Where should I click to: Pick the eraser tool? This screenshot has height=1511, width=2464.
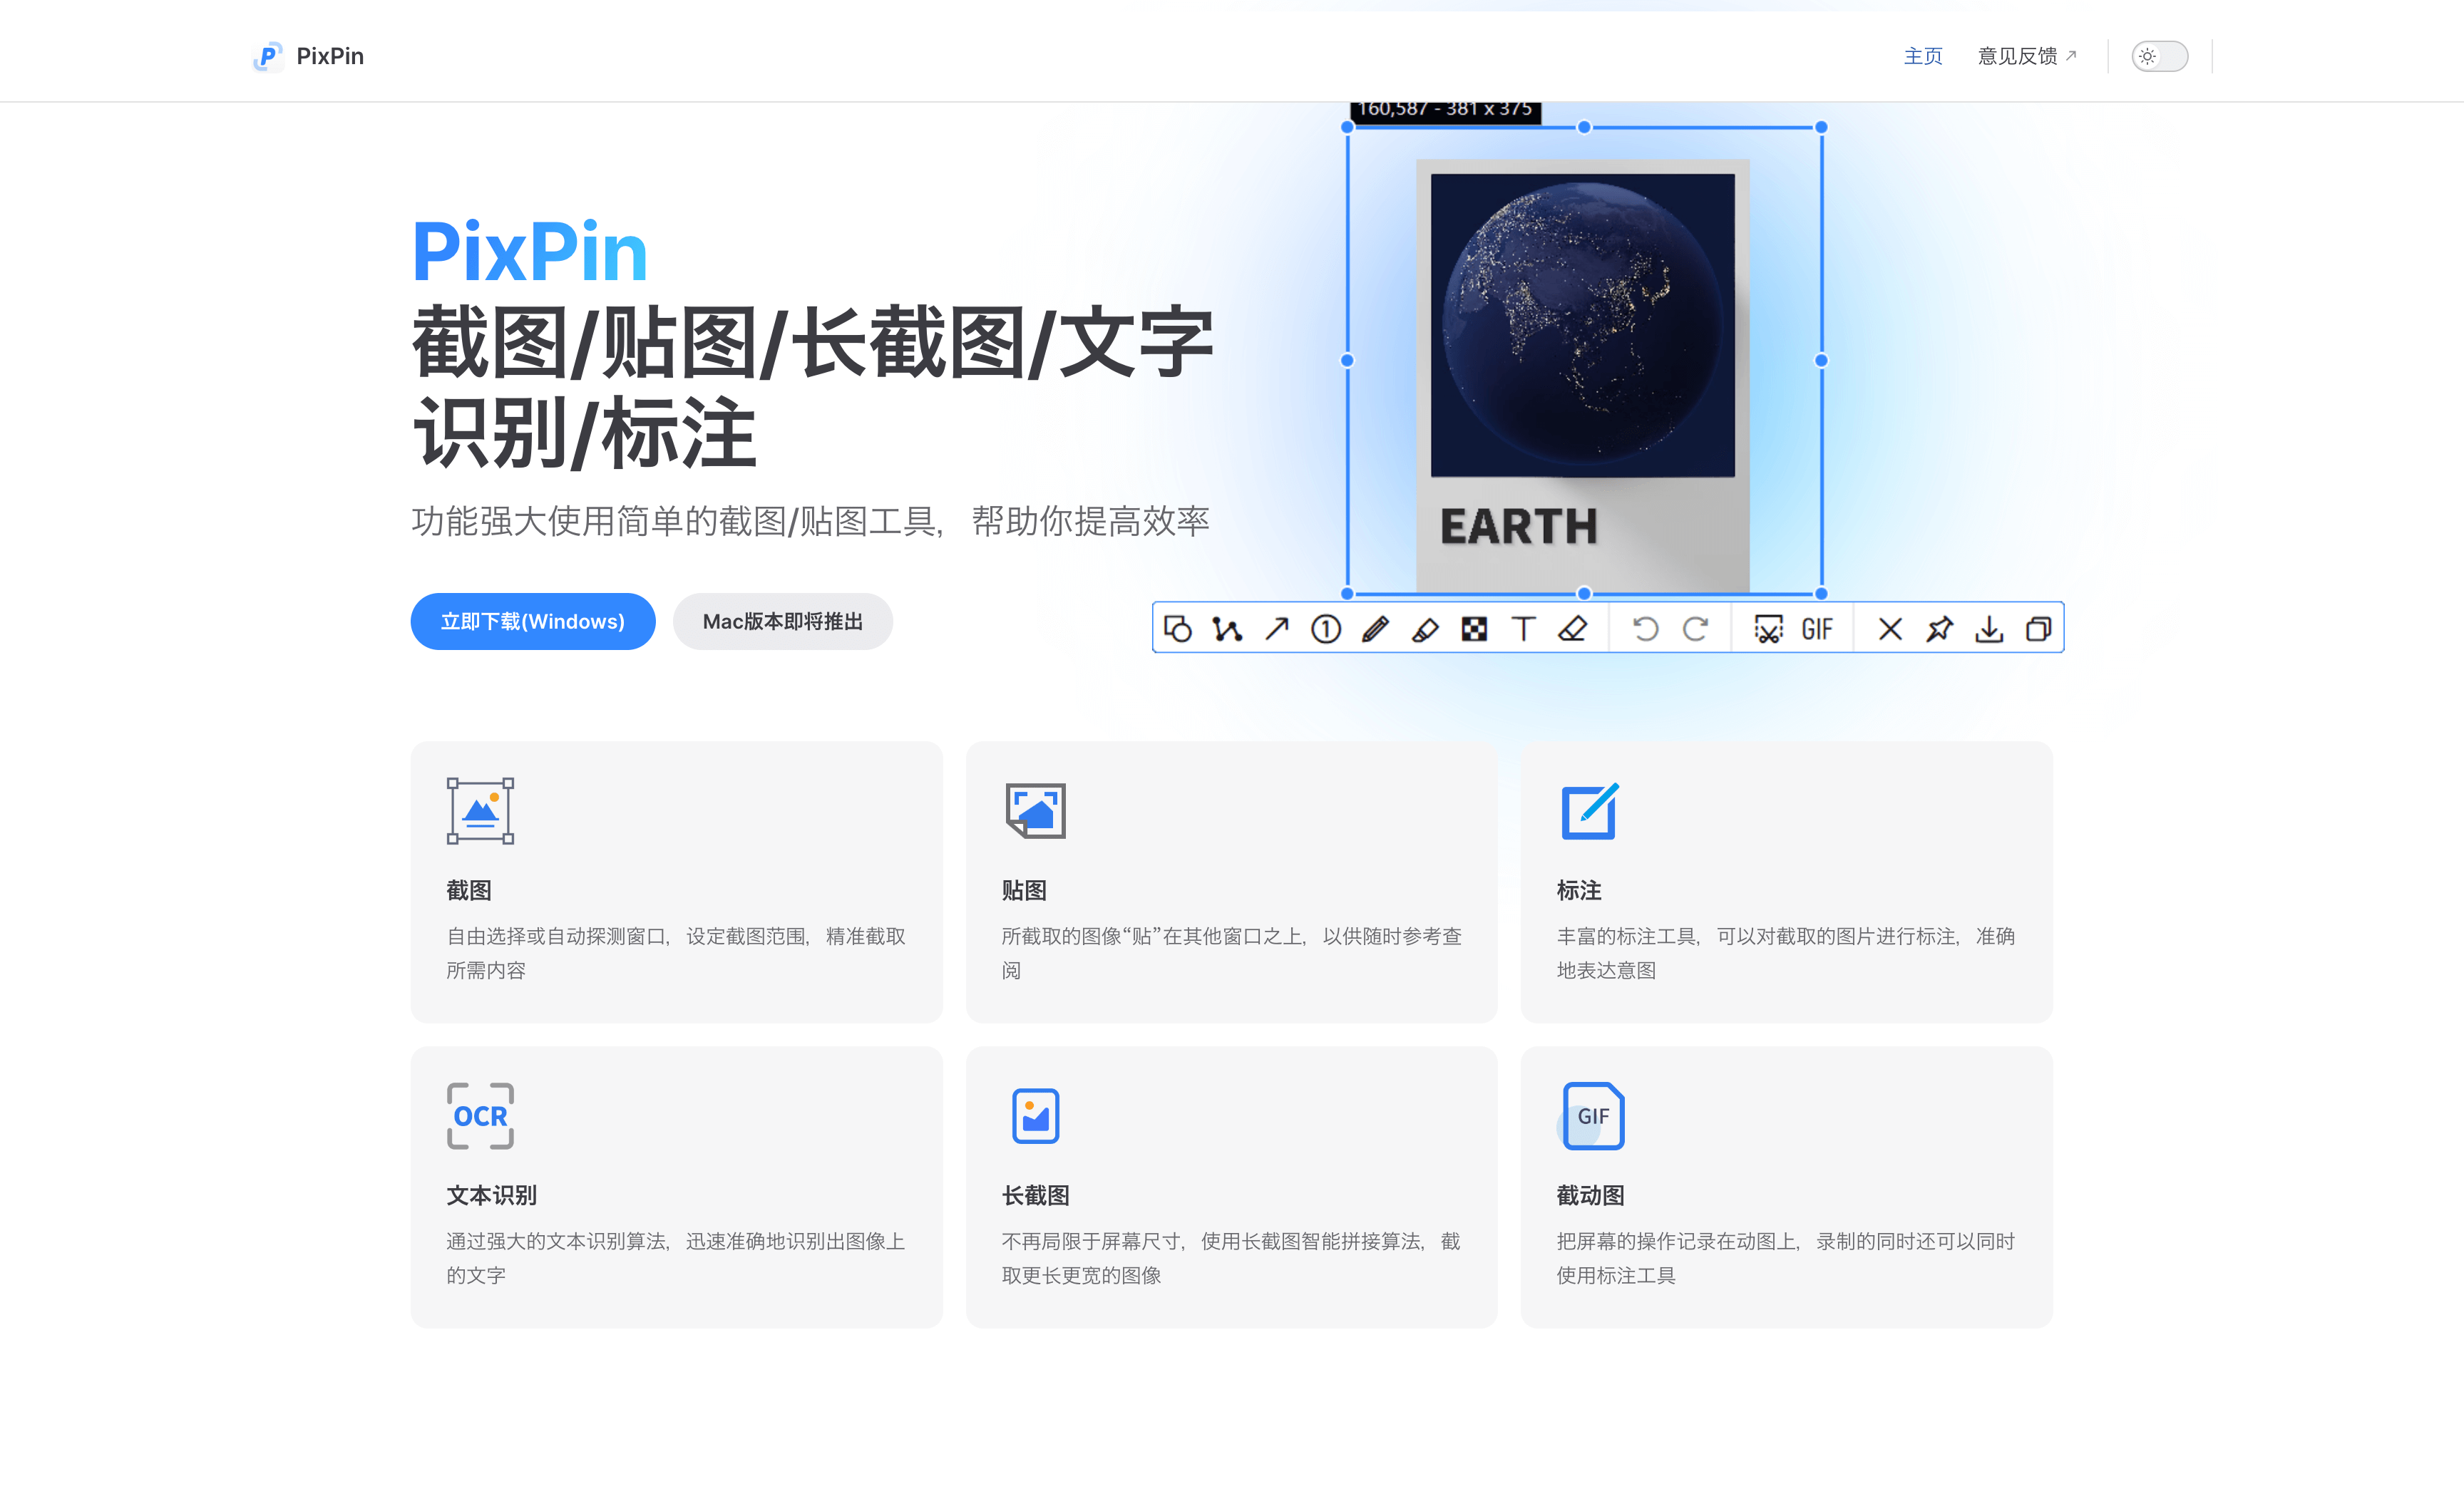[1573, 629]
